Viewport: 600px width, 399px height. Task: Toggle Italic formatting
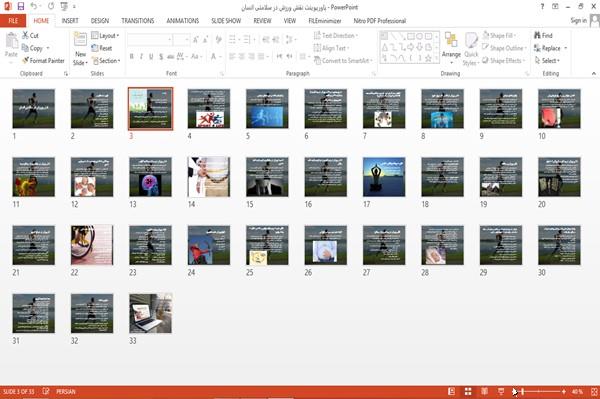(141, 57)
